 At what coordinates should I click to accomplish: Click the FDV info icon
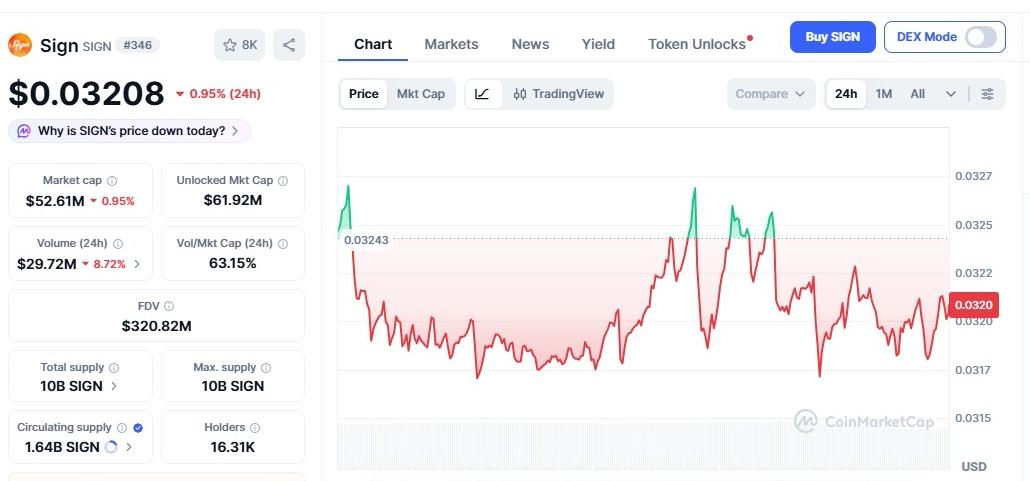point(169,306)
